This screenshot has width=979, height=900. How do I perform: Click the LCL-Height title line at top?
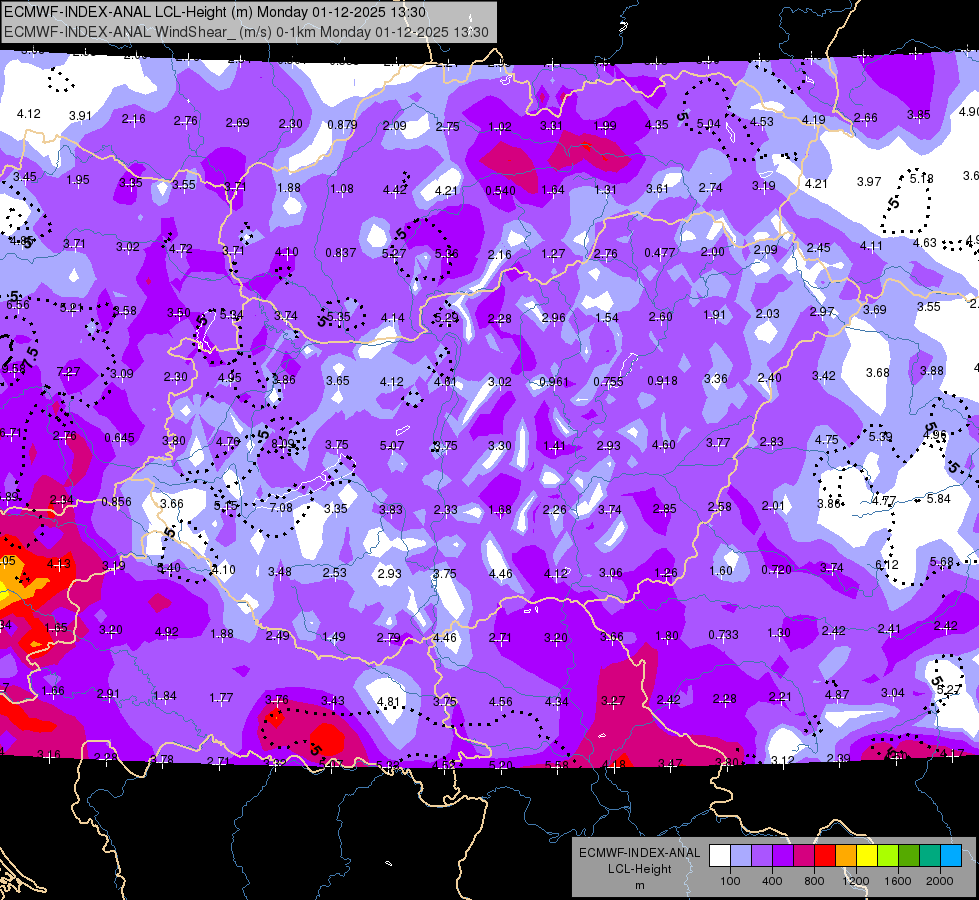215,12
